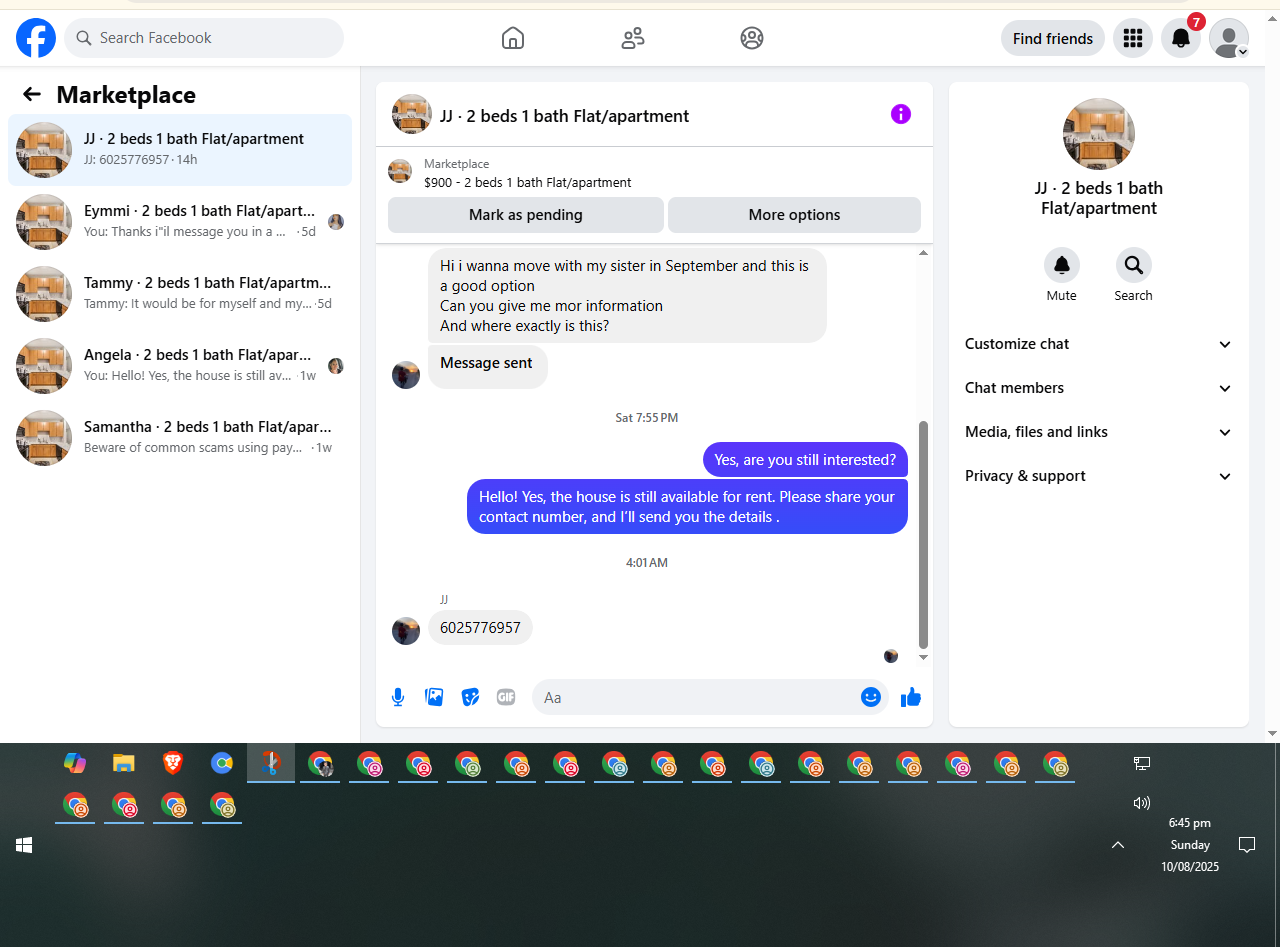
Task: Select the 6025776957 message bubble
Action: (480, 628)
